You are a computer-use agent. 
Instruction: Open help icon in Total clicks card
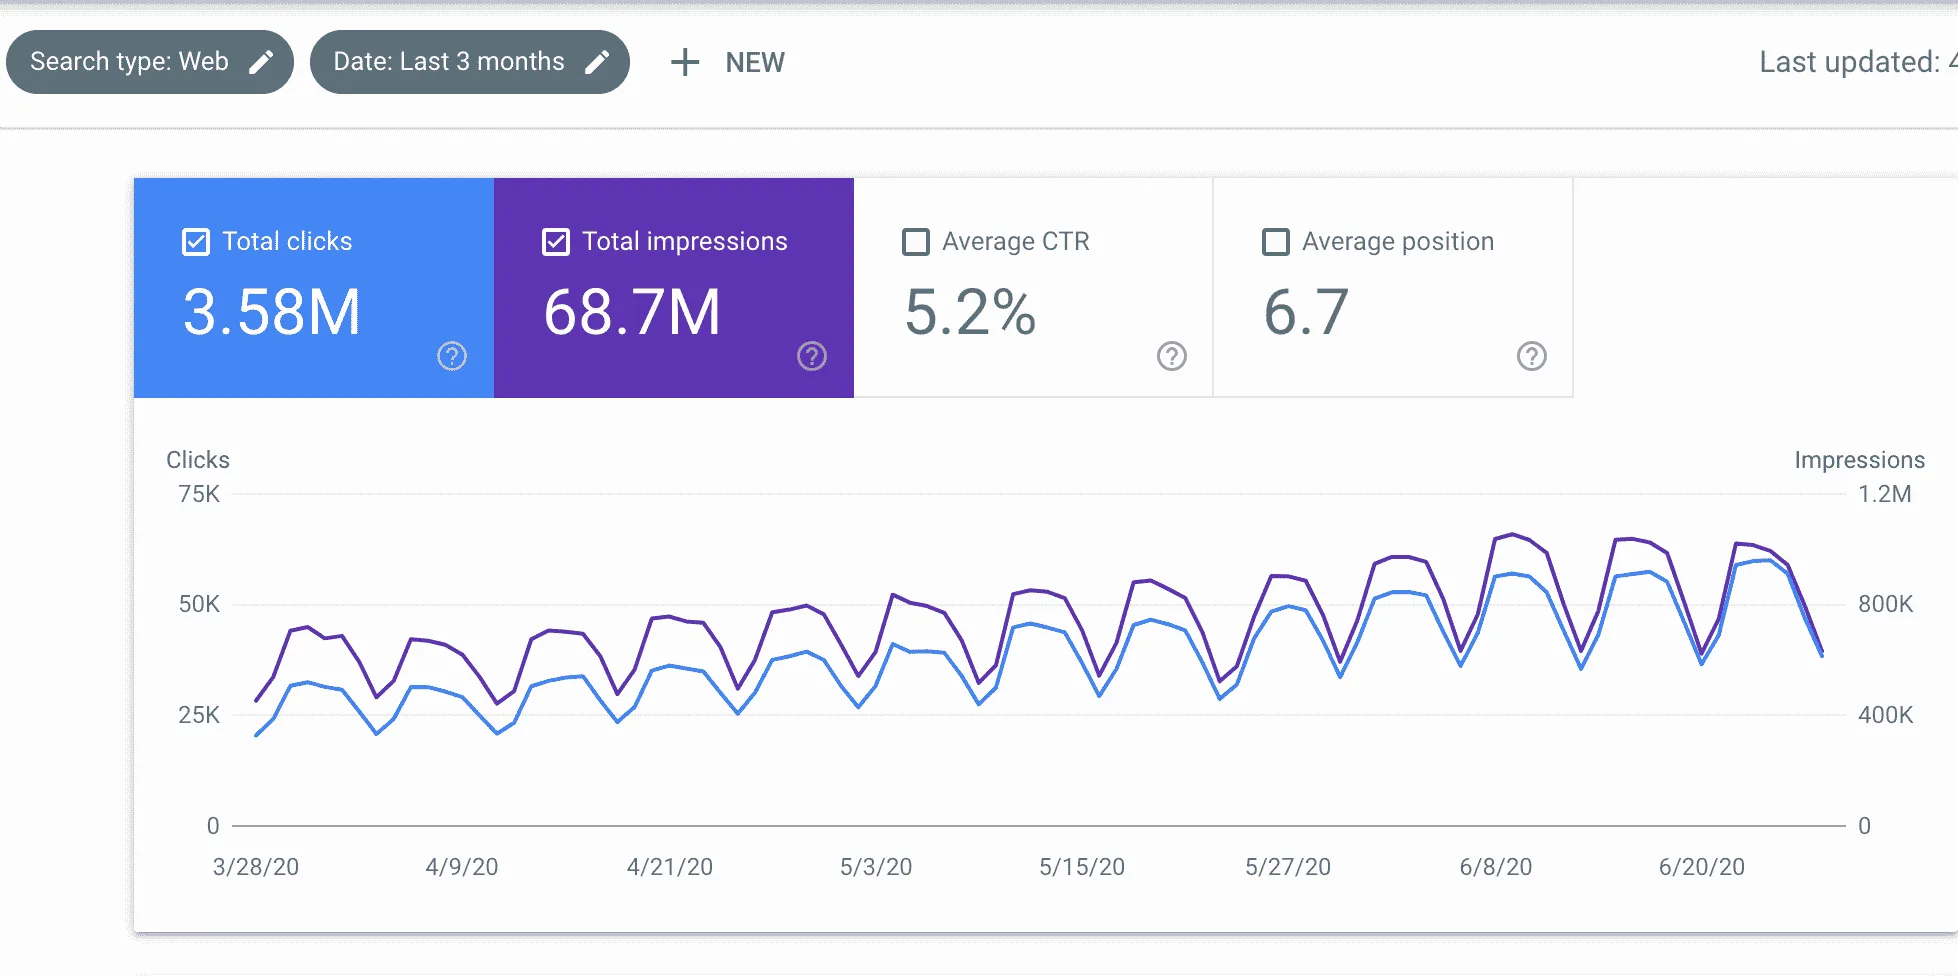coord(452,356)
